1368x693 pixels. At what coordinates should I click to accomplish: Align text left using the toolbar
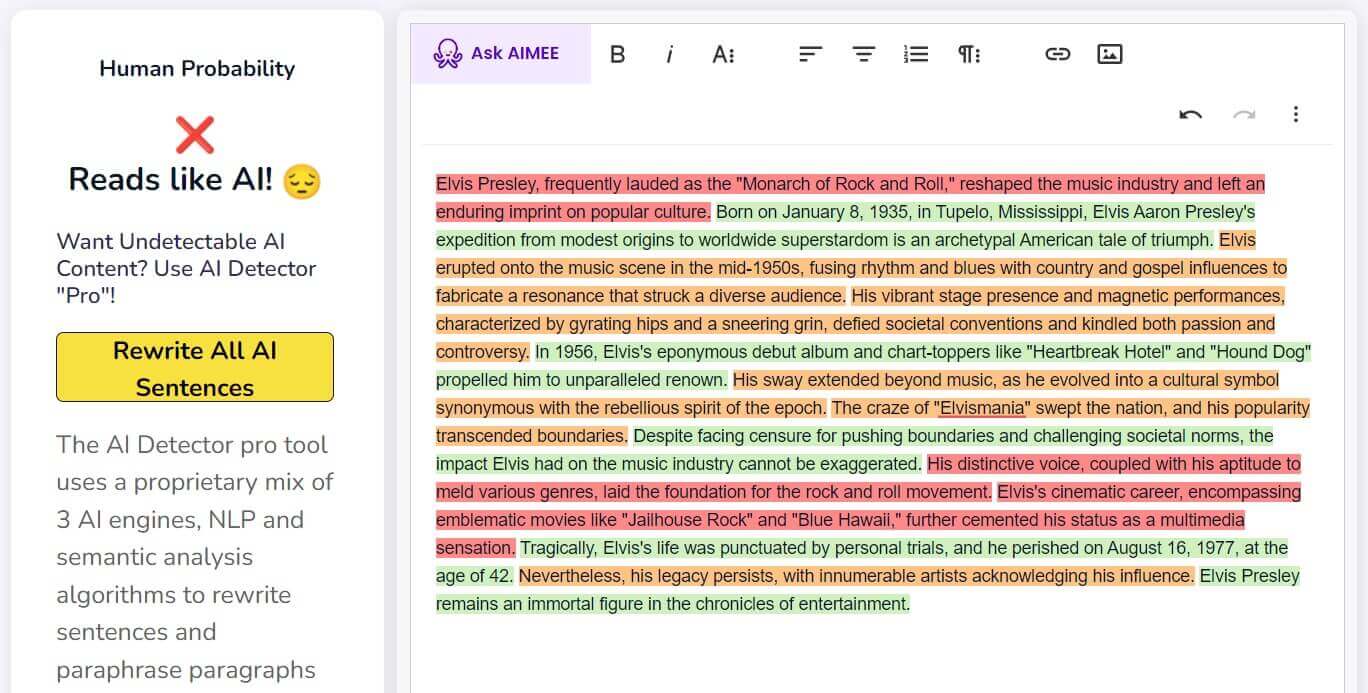tap(810, 54)
